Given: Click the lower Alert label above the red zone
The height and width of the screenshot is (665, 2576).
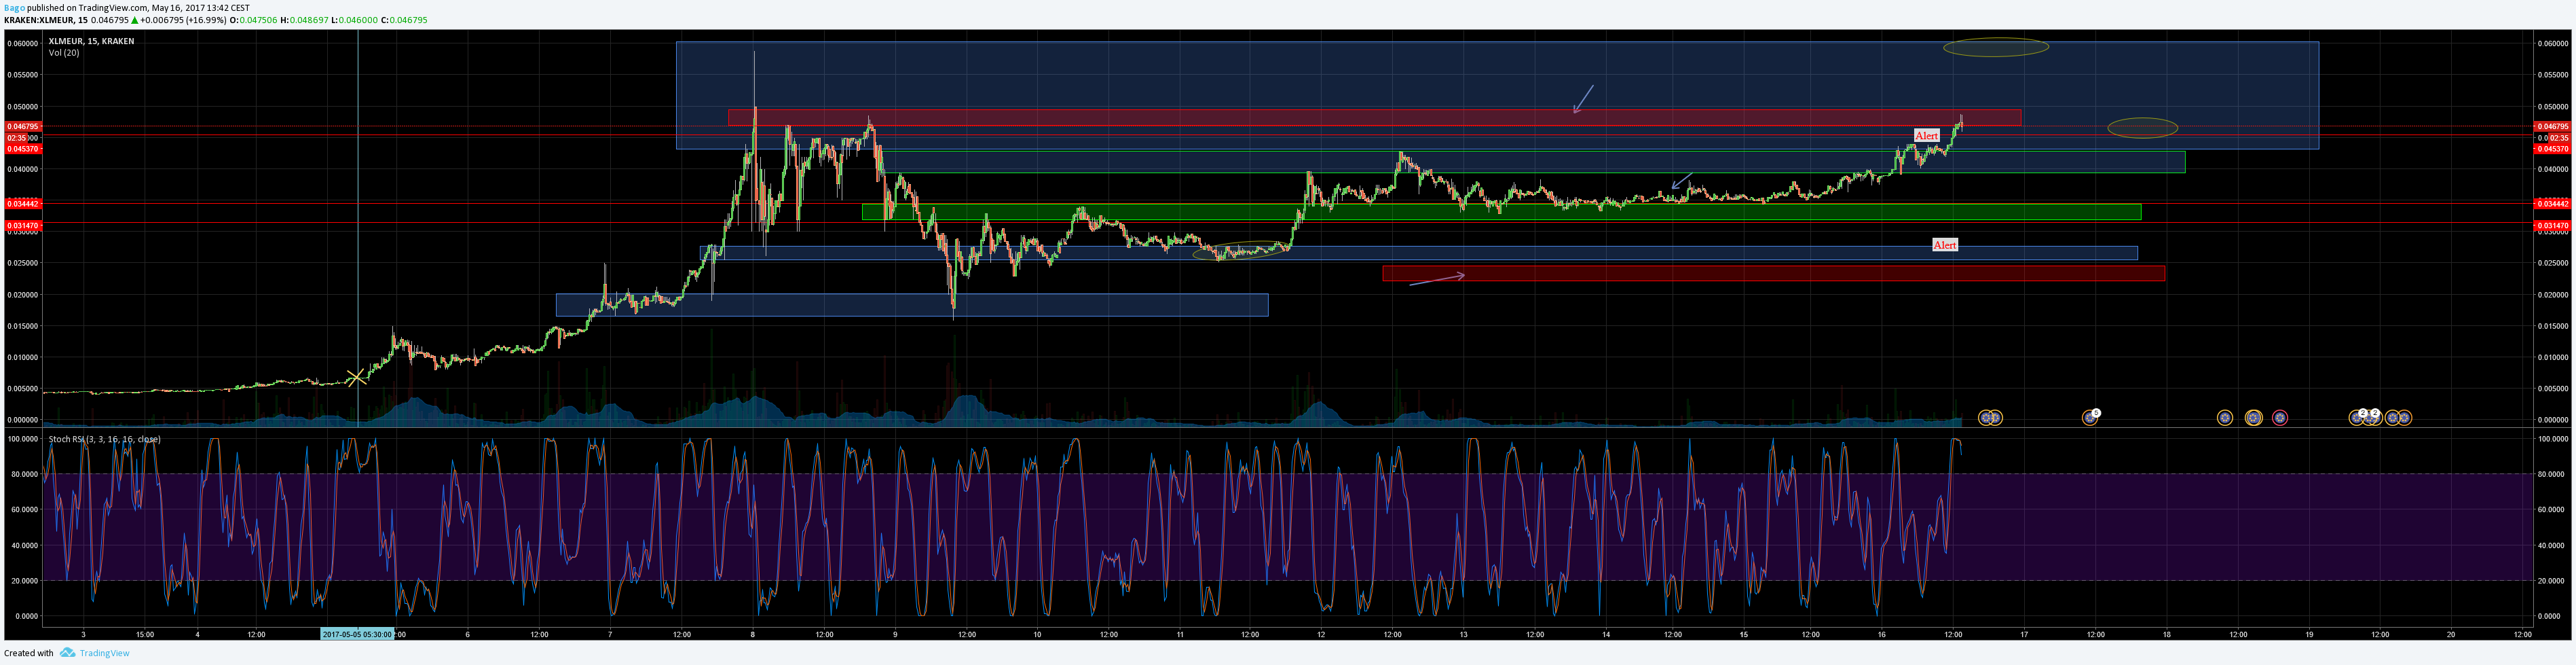Looking at the screenshot, I should [x=1945, y=245].
